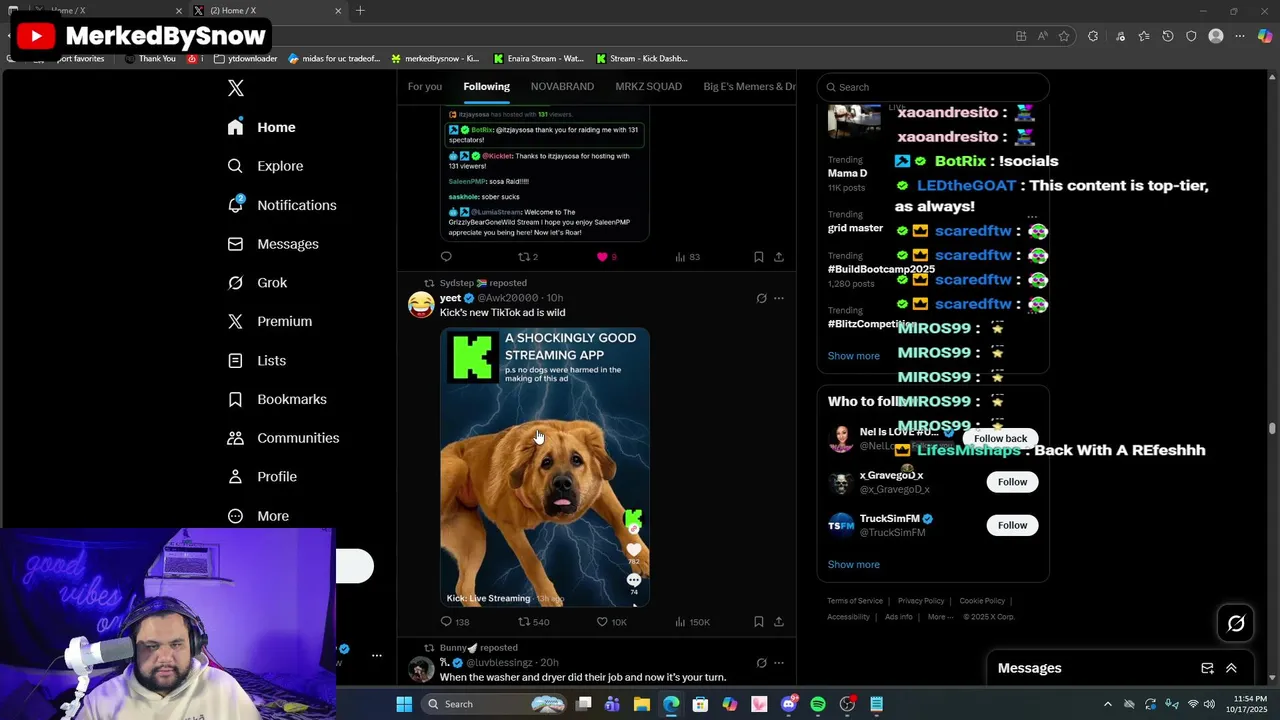
Task: Add page to favorites star icon
Action: tap(1064, 36)
